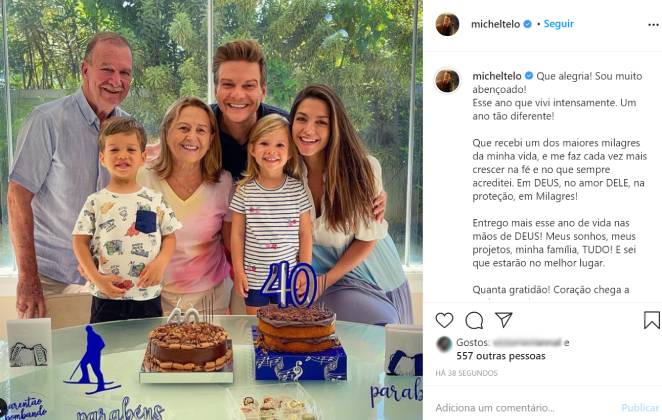Like the post with the heart icon
The width and height of the screenshot is (662, 420).
[444, 320]
